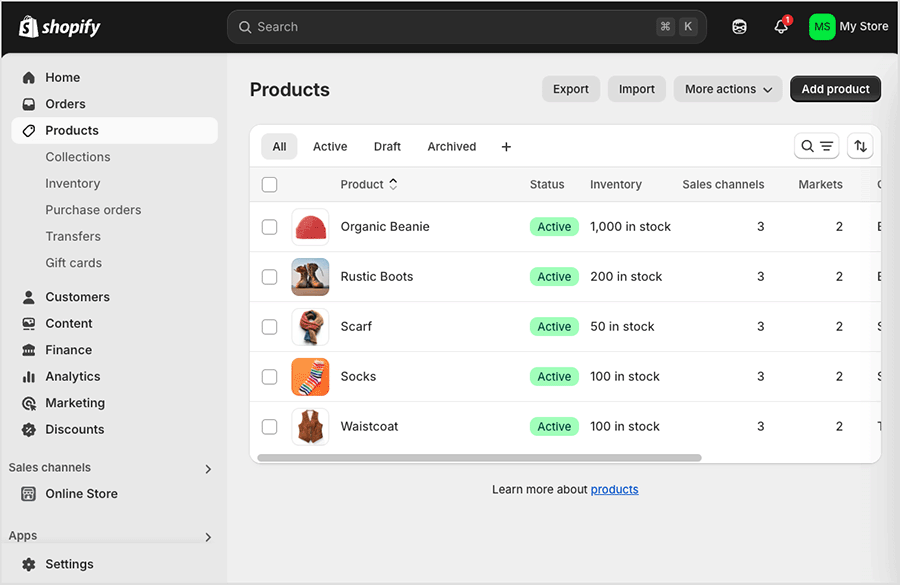
Task: Open the Waistcoat product name
Action: tap(369, 426)
